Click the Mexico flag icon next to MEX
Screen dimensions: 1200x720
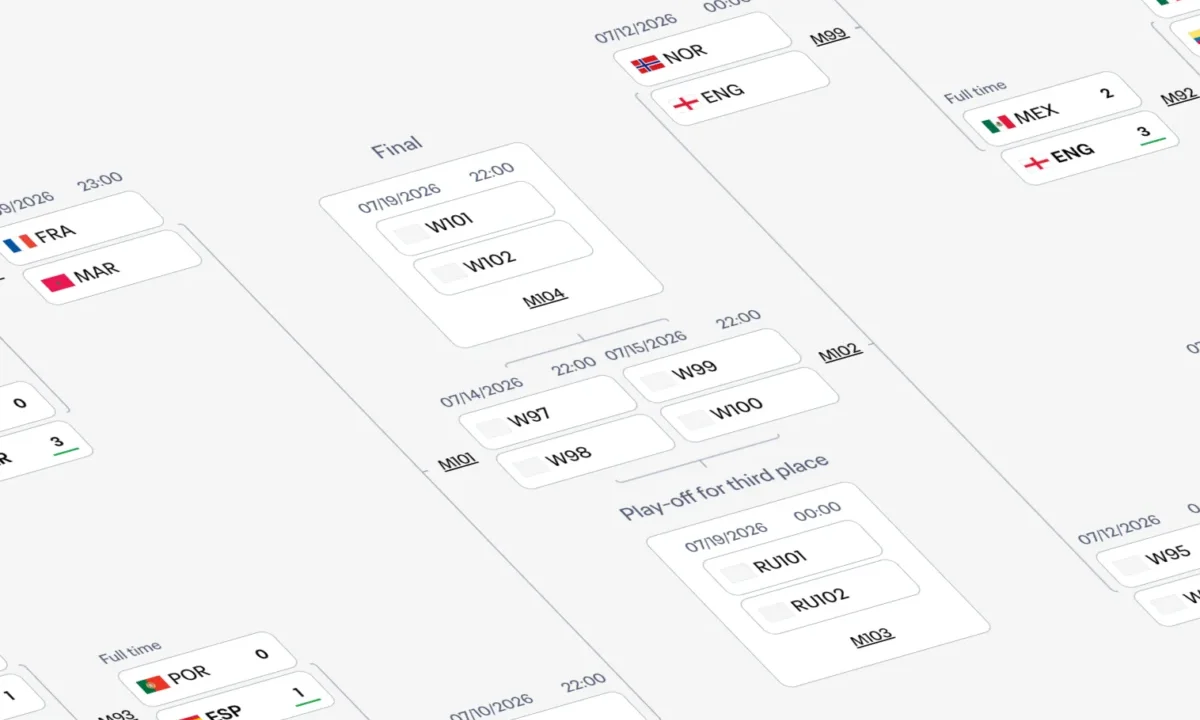coord(997,124)
